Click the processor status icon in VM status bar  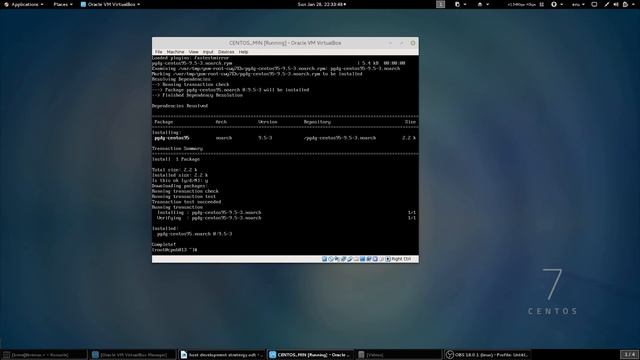click(375, 259)
